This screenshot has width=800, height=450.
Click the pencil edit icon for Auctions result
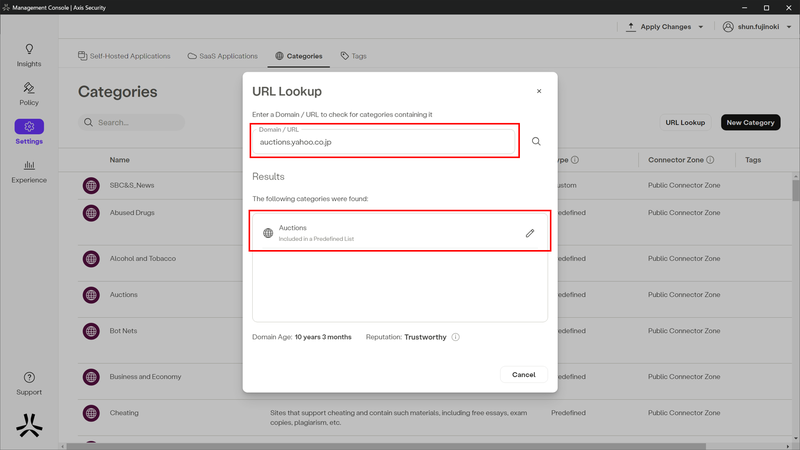click(x=530, y=233)
